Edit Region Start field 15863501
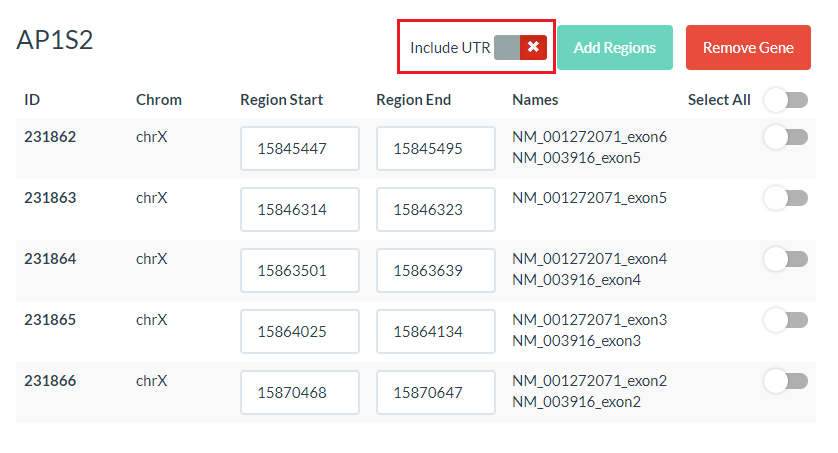This screenshot has height=453, width=838. tap(300, 270)
